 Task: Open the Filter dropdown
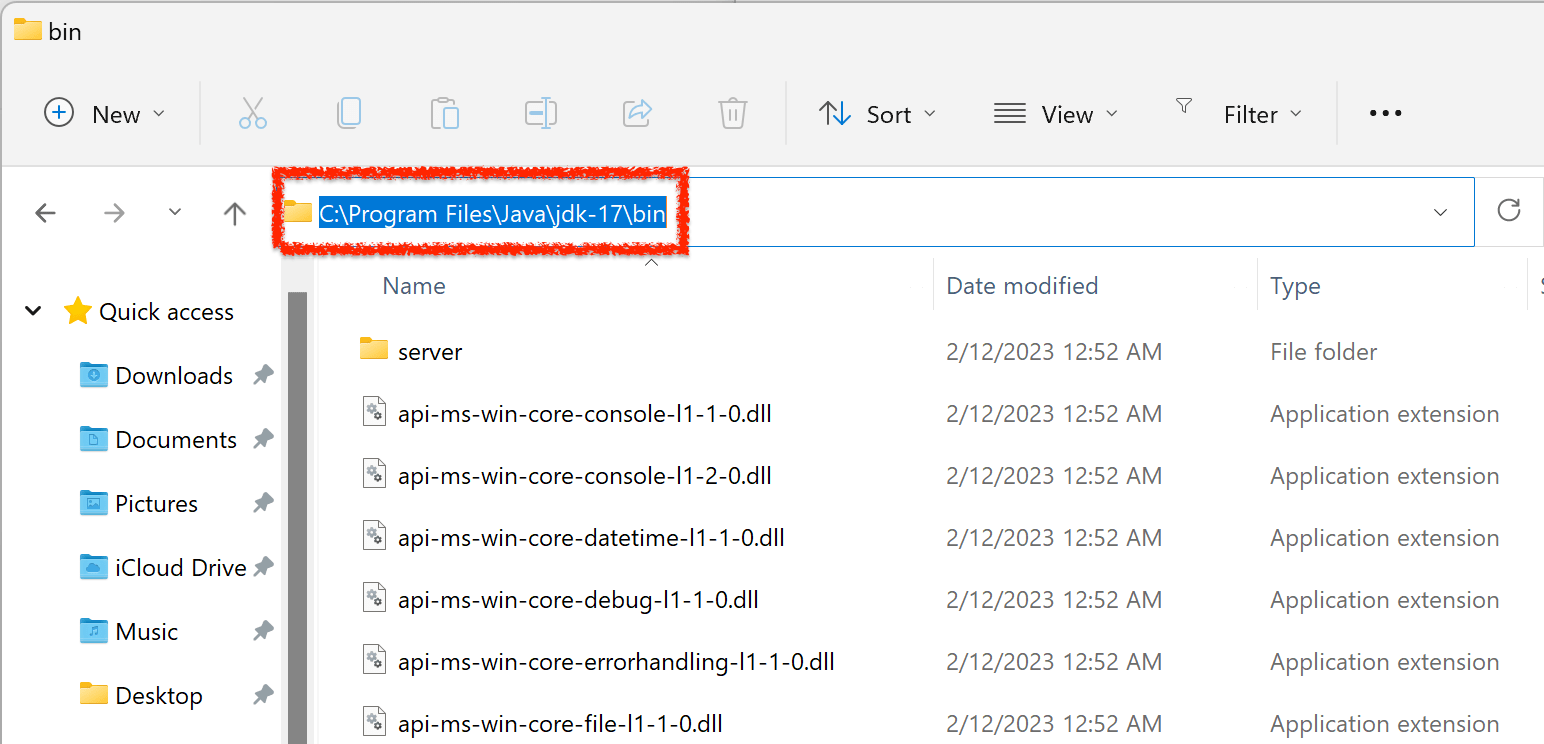[x=1239, y=112]
